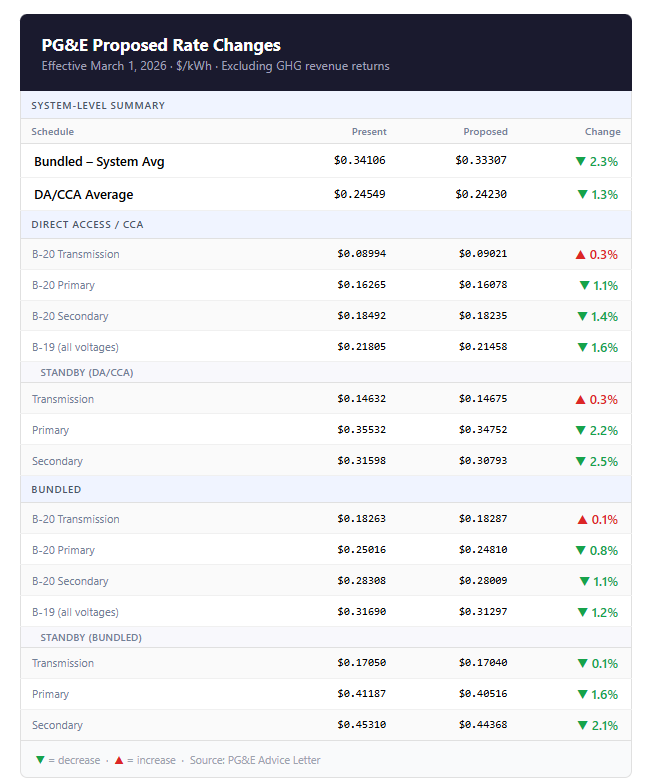This screenshot has height=782, width=646.
Task: Click the green down arrow beside 2.5% change
Action: 580,461
